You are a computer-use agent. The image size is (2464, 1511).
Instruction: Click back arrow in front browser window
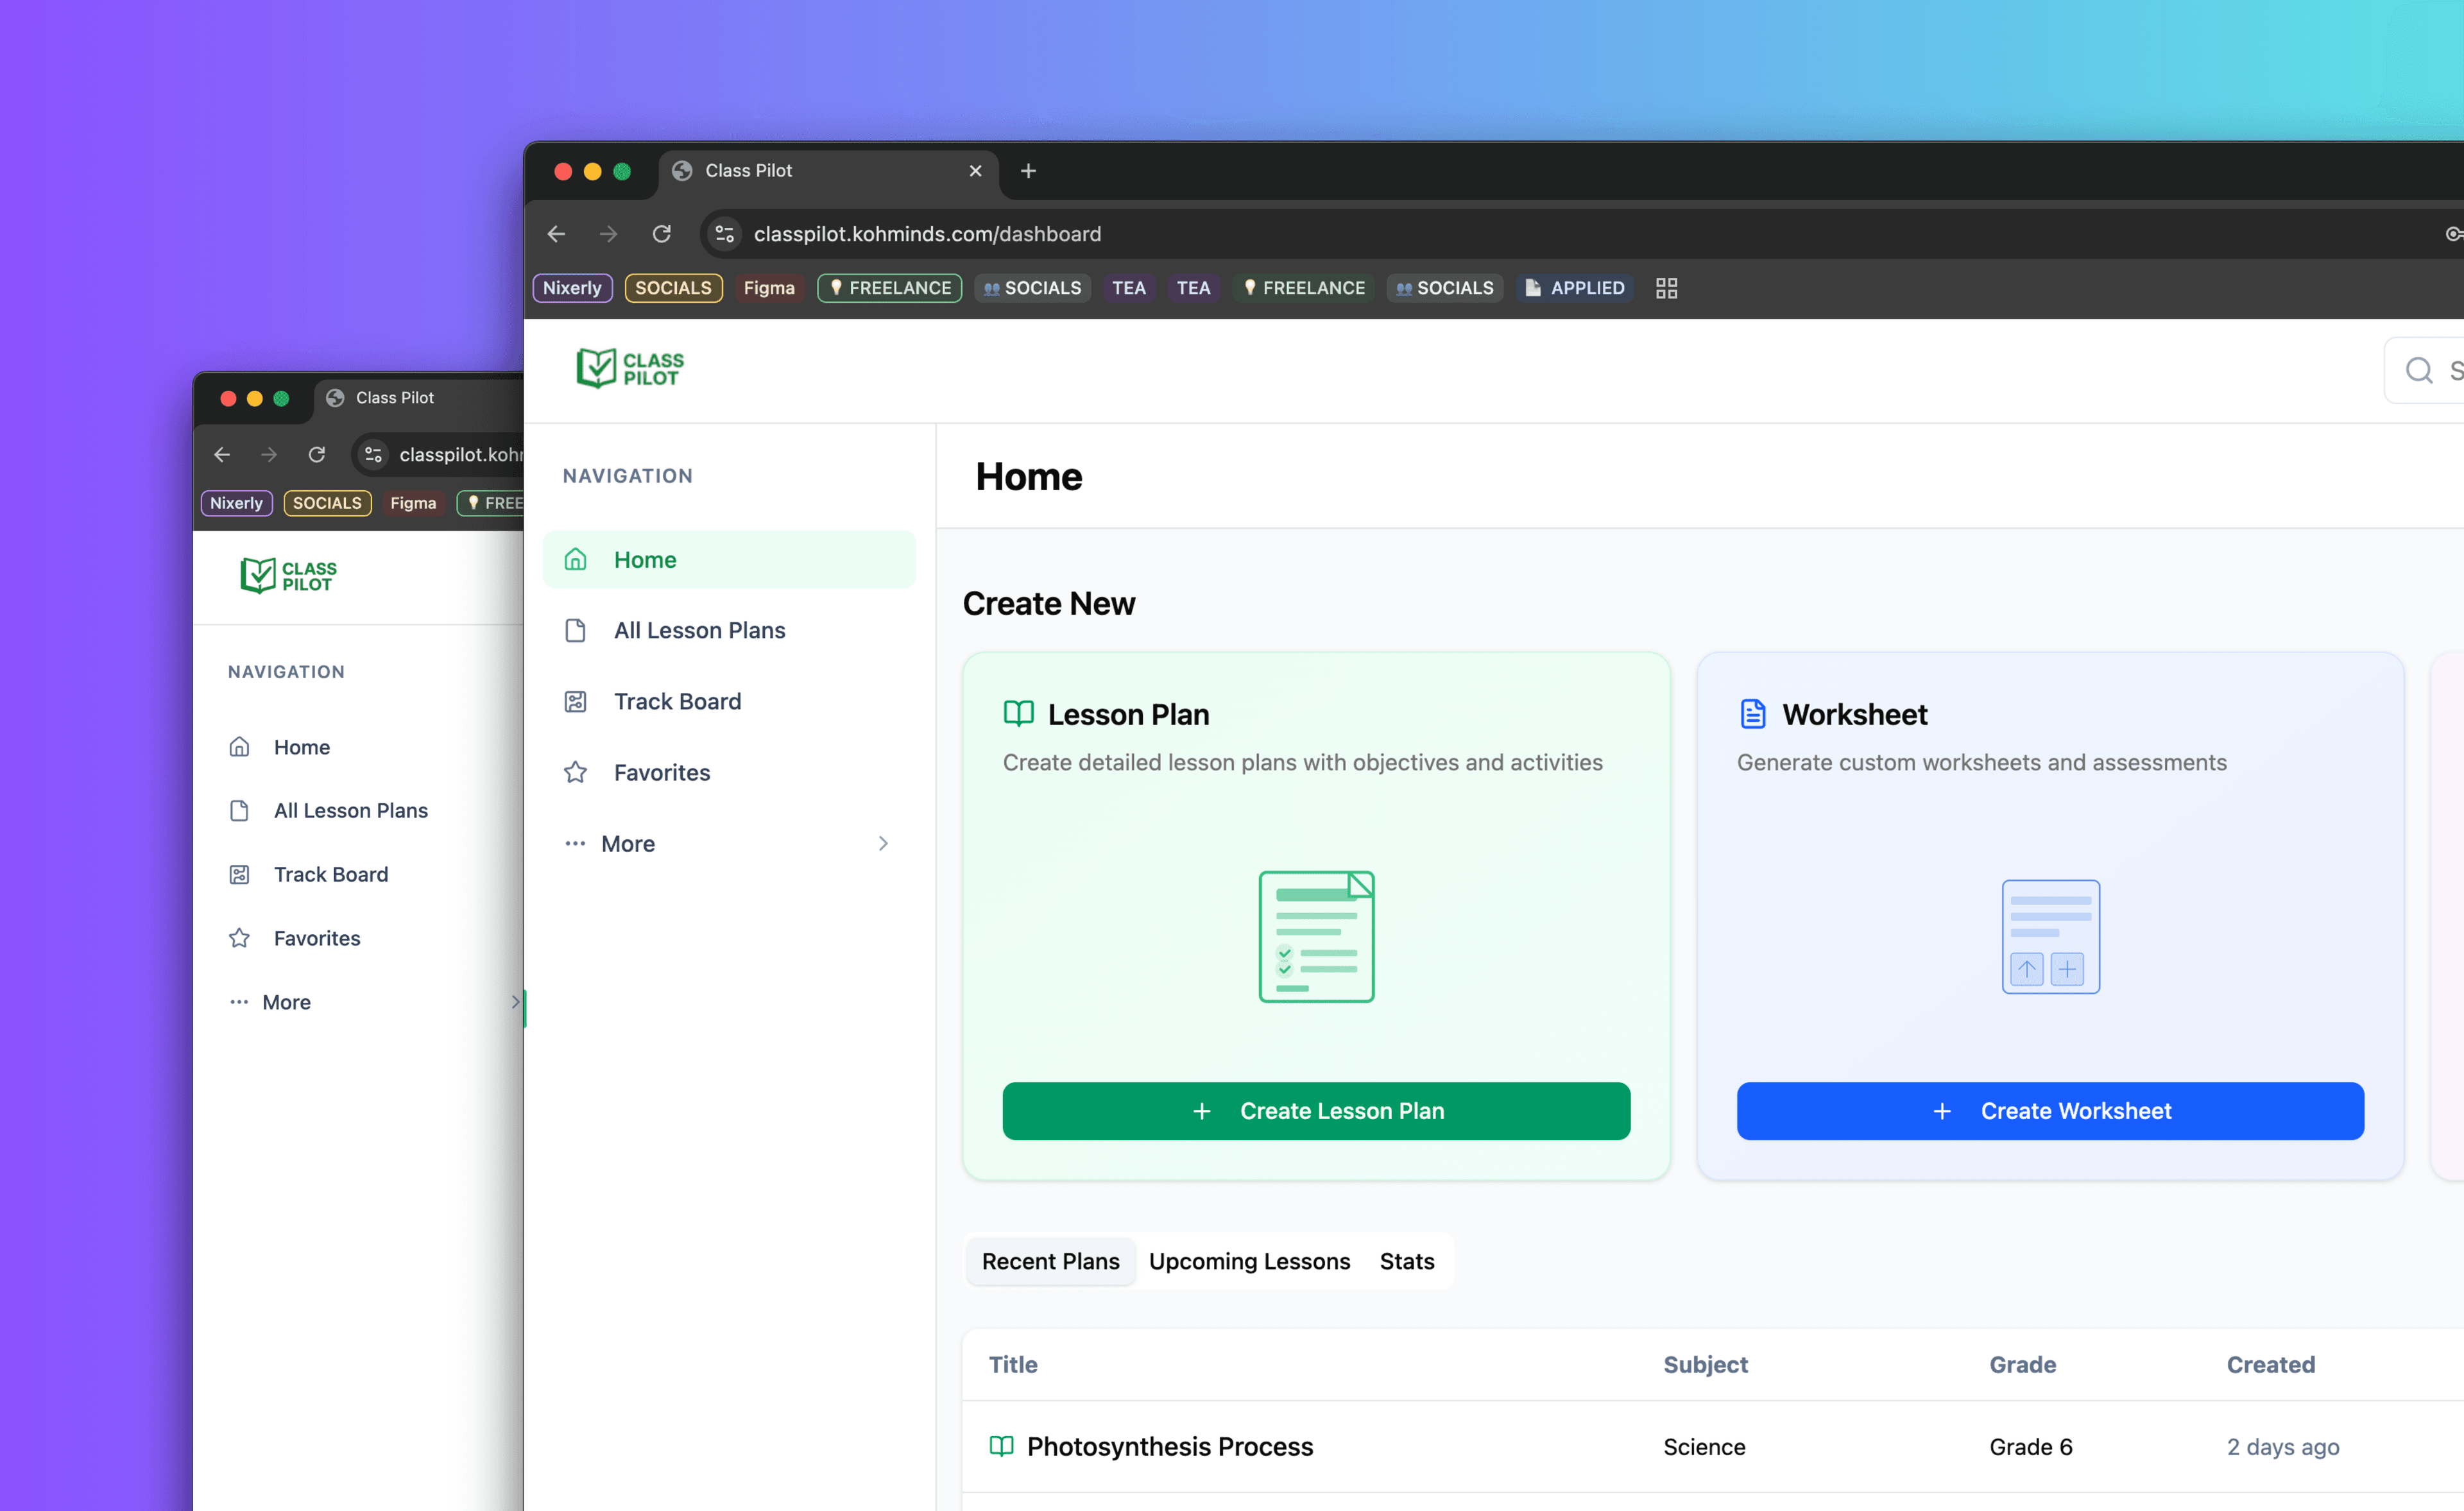click(557, 234)
